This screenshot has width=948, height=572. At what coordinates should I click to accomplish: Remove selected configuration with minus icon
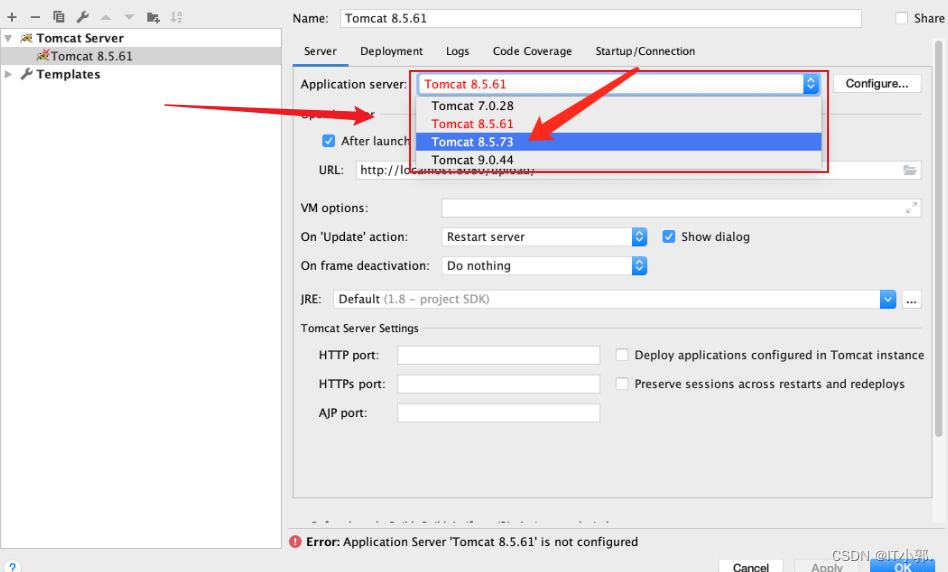35,17
